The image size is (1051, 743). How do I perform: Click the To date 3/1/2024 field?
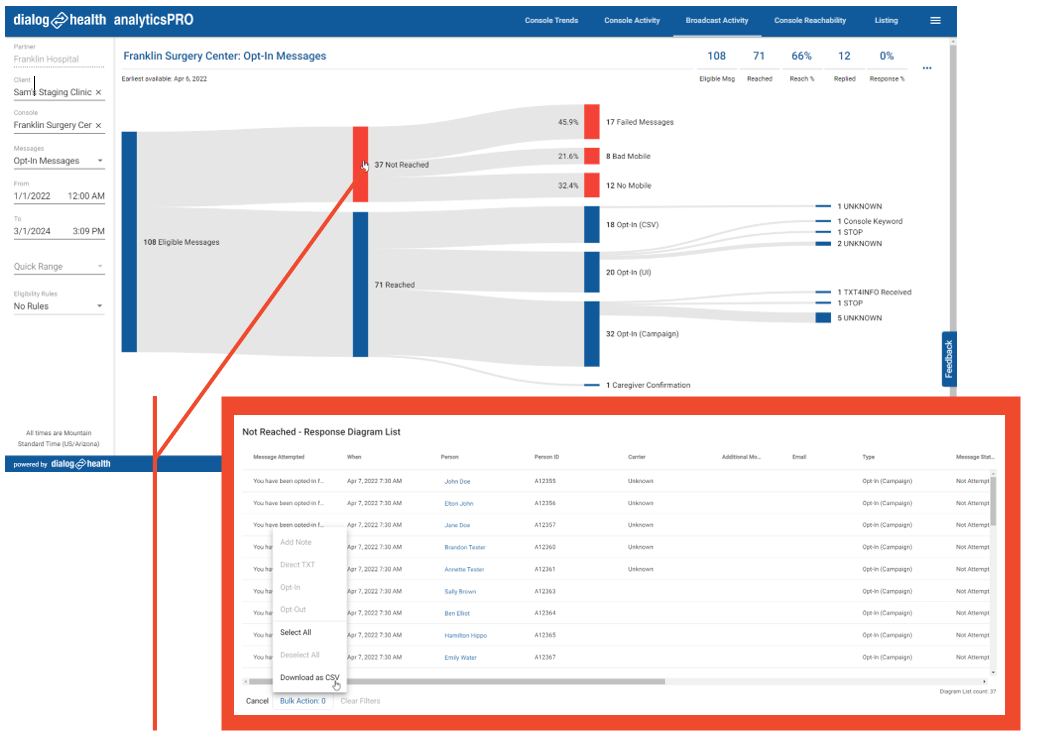point(32,231)
